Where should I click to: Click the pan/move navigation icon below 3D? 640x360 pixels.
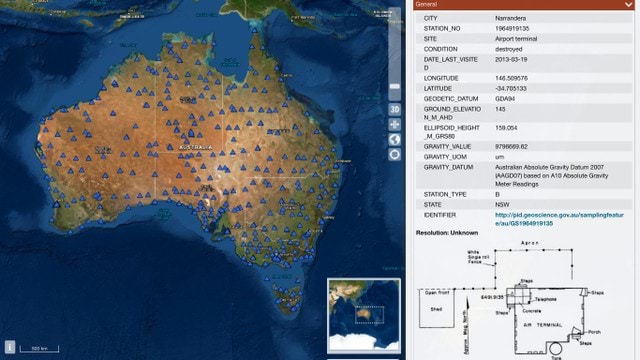click(x=394, y=124)
